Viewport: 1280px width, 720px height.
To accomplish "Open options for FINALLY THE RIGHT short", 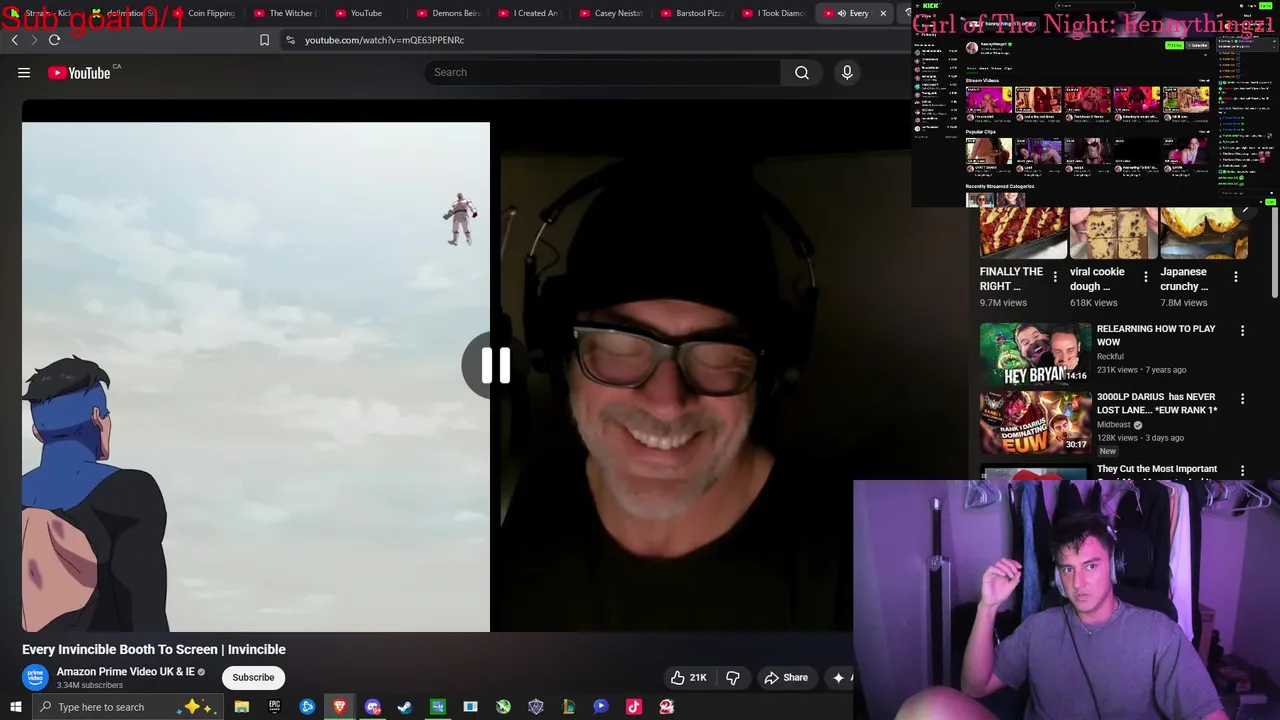I will click(1055, 277).
